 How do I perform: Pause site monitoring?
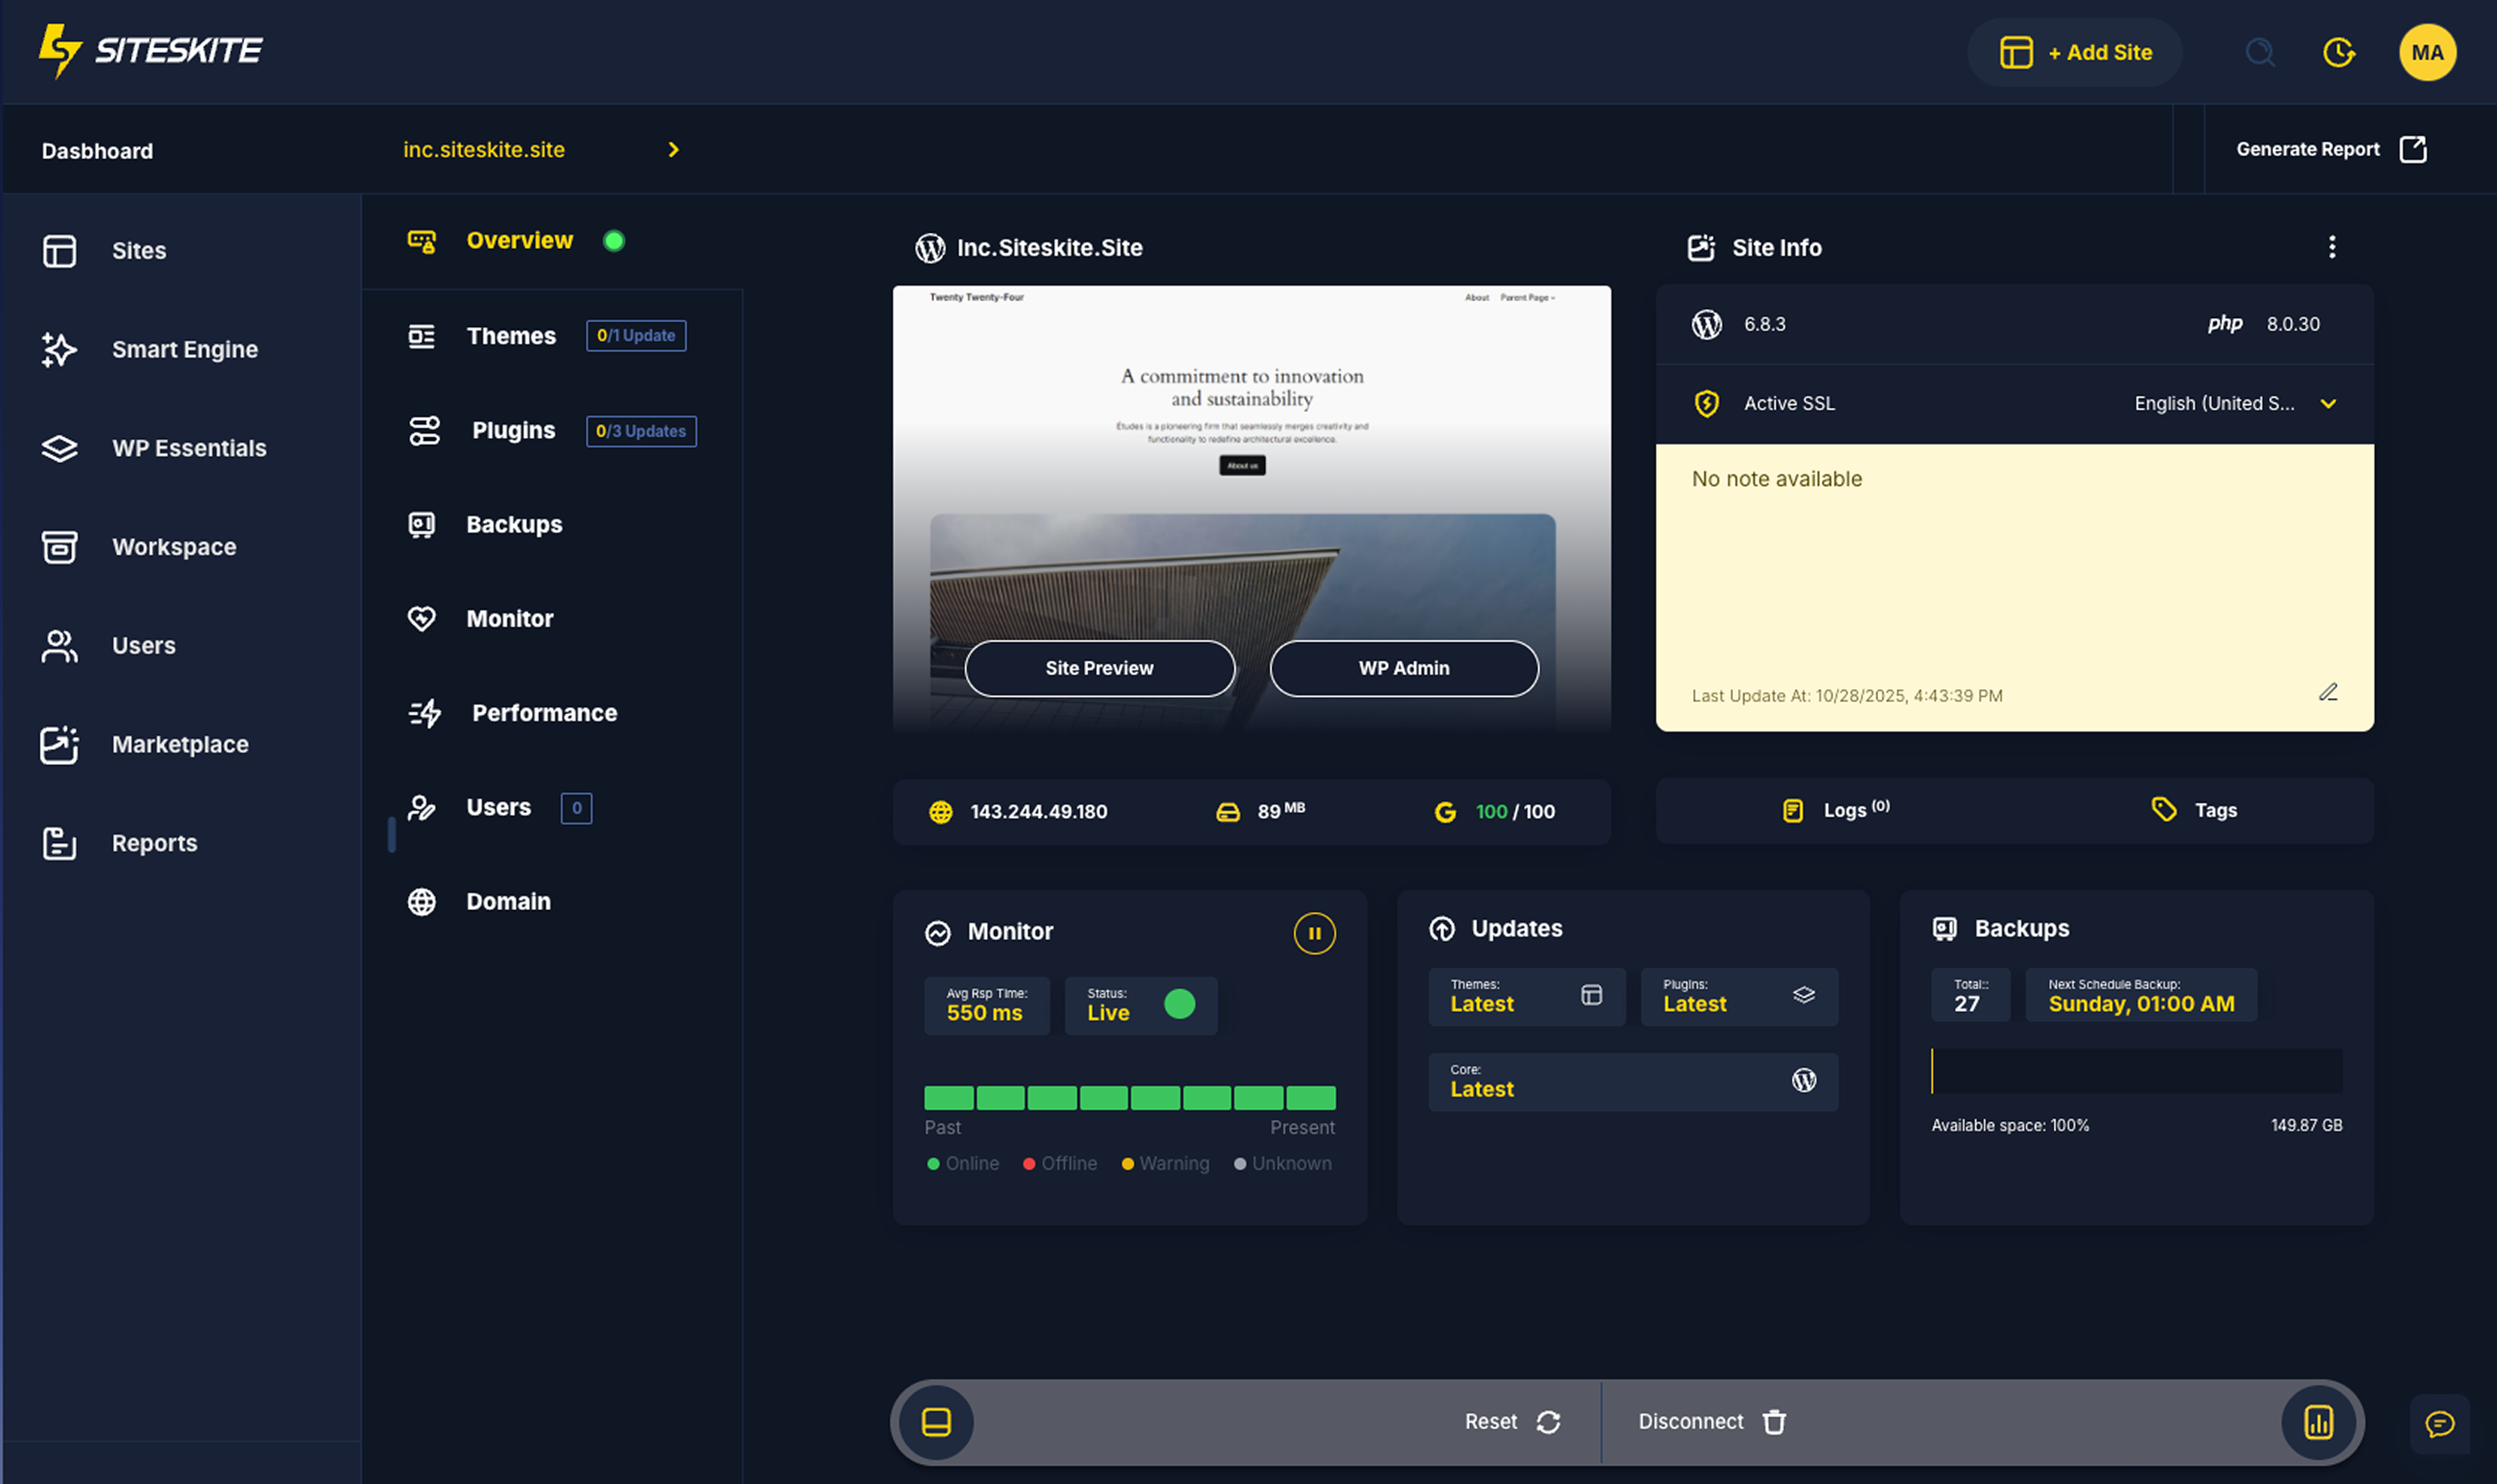tap(1315, 933)
